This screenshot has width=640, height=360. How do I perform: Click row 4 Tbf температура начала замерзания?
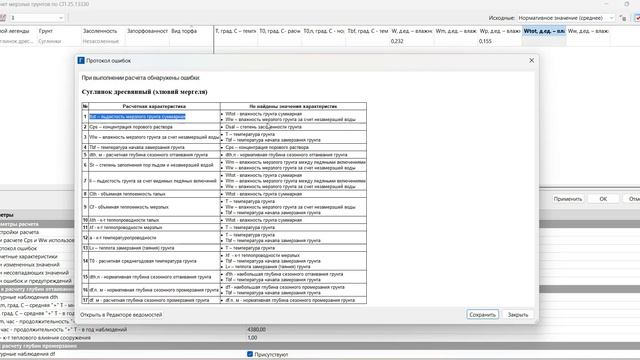tap(137, 147)
